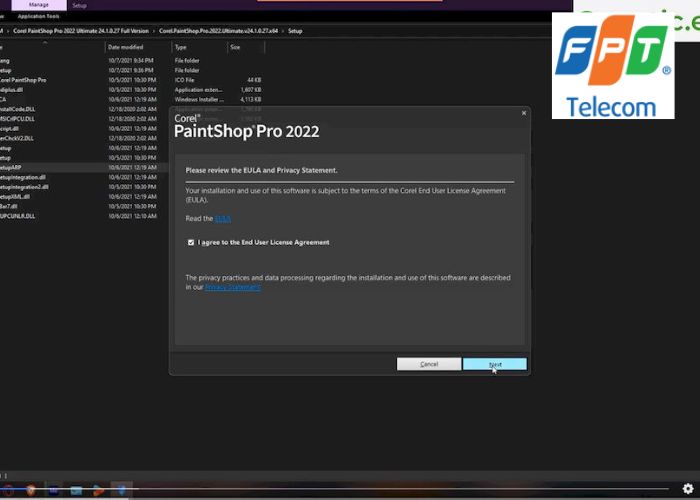Click the 10/7/2021 9:34 PM date cell

pyautogui.click(x=130, y=61)
